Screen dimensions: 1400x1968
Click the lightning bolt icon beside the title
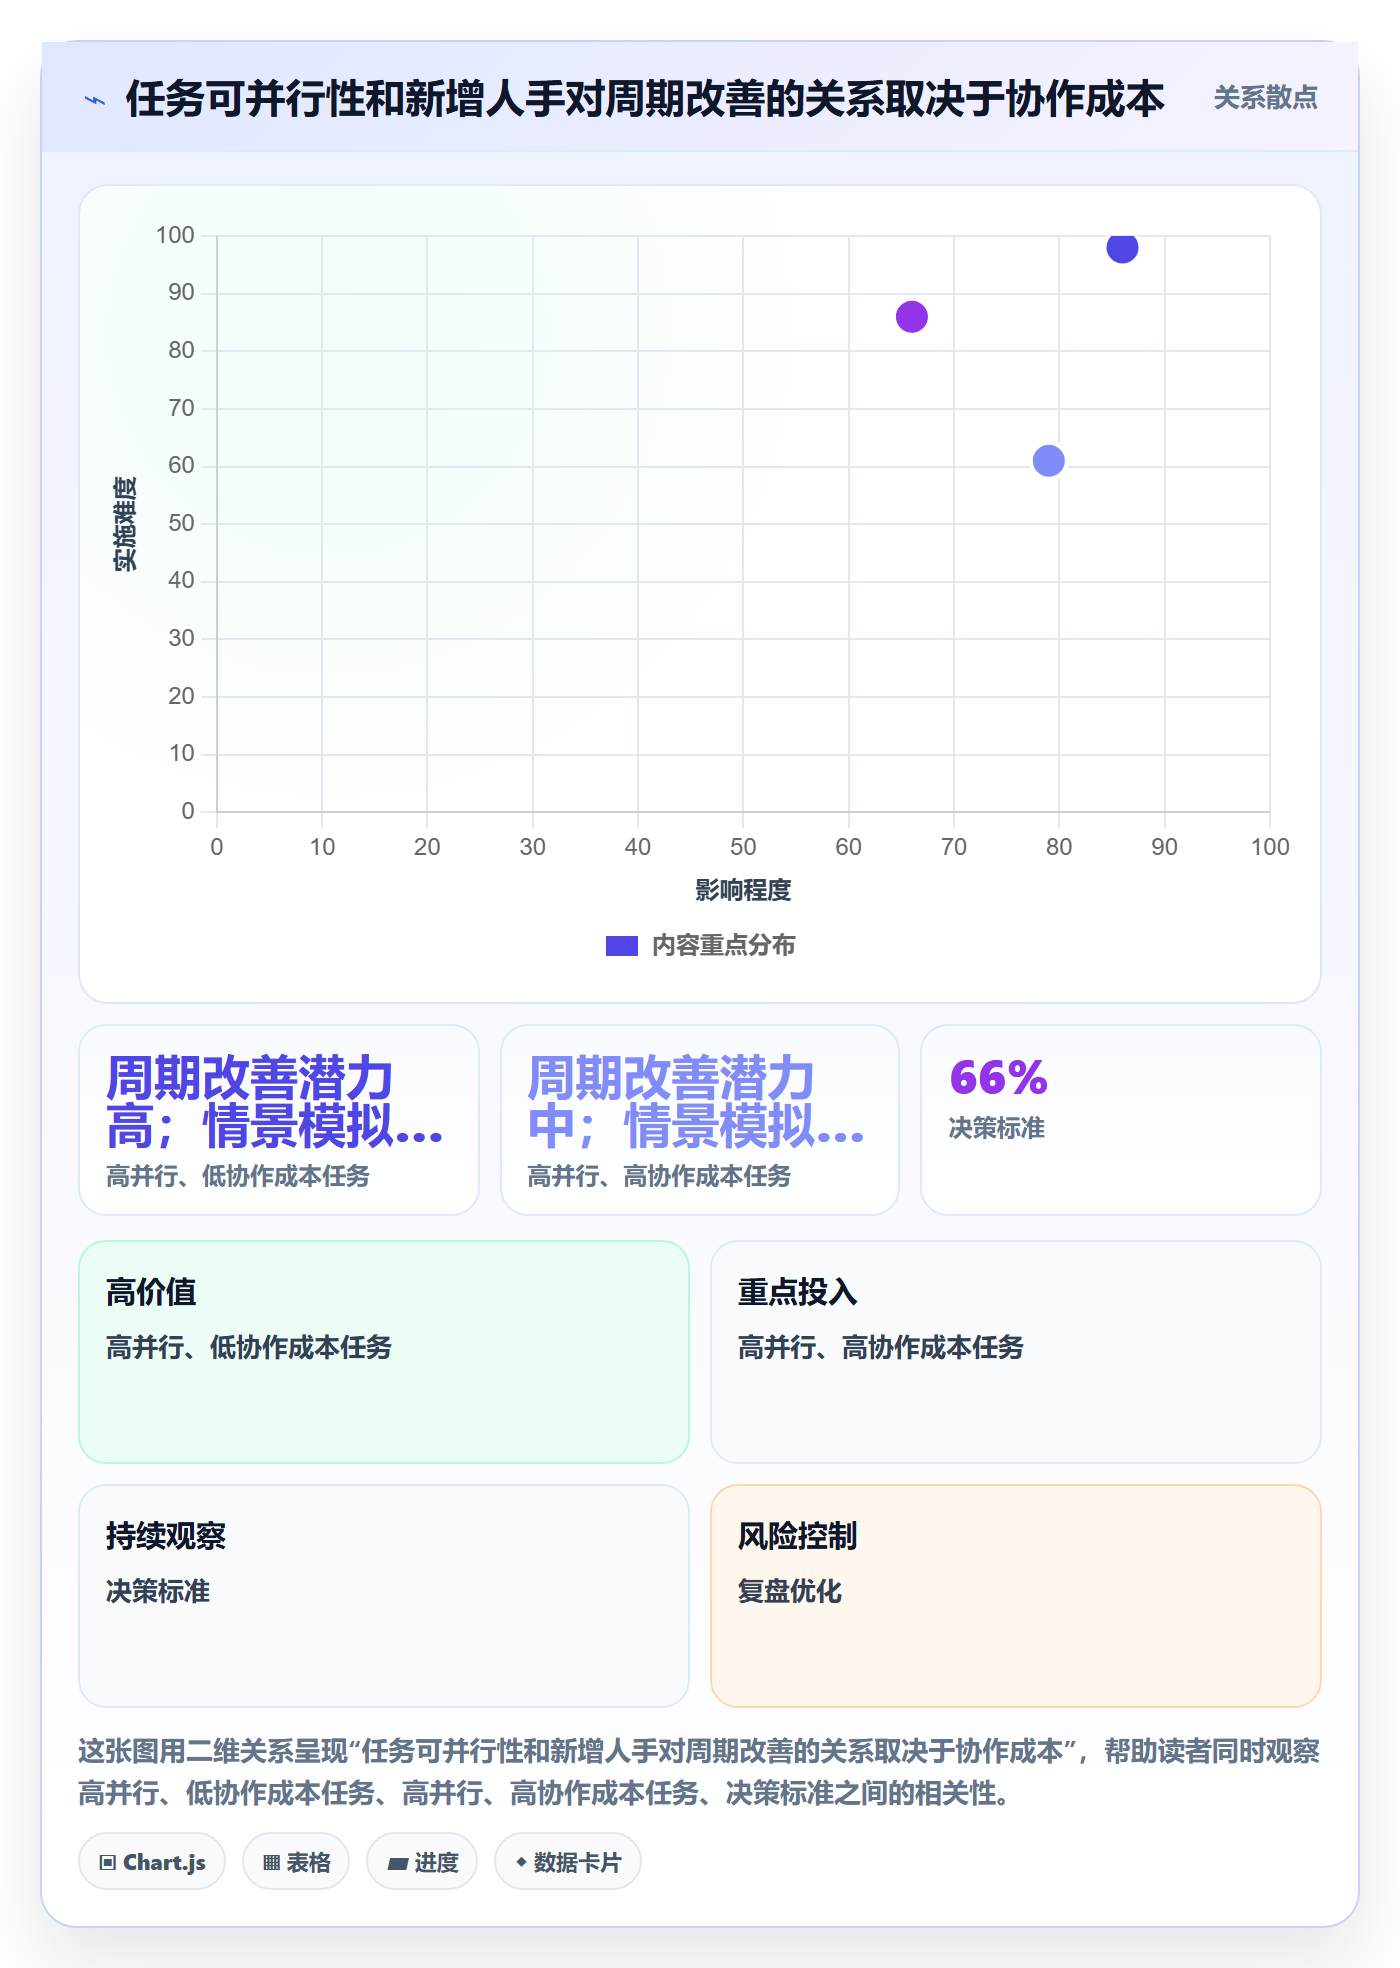95,100
